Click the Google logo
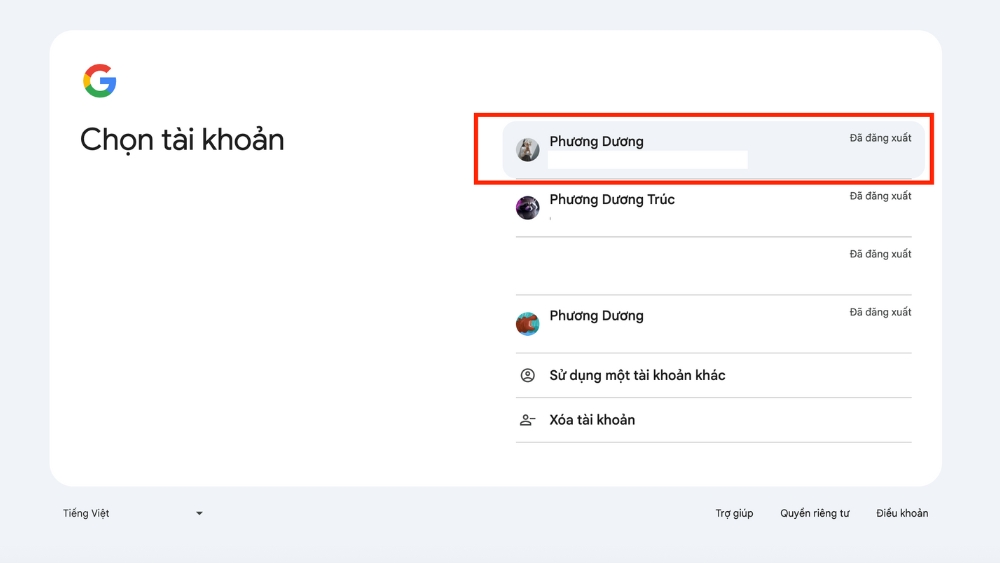 (x=100, y=81)
